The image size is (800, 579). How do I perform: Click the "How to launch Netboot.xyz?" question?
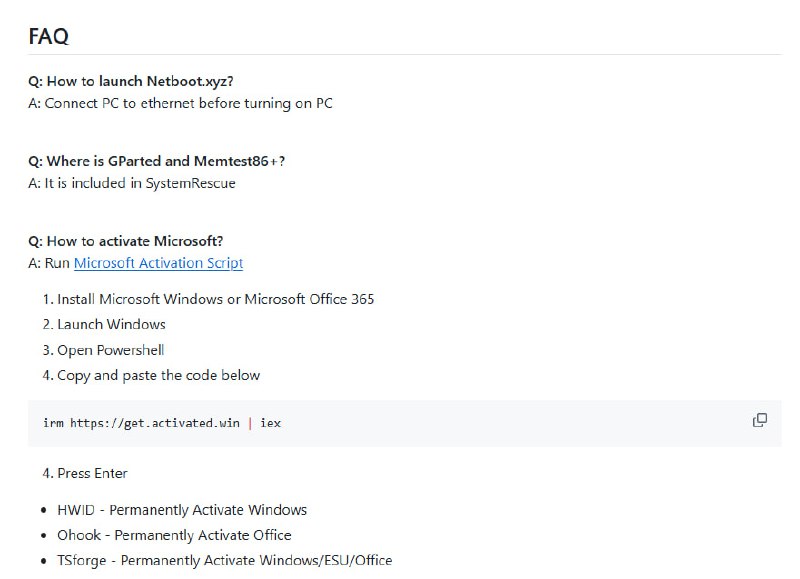tap(131, 81)
